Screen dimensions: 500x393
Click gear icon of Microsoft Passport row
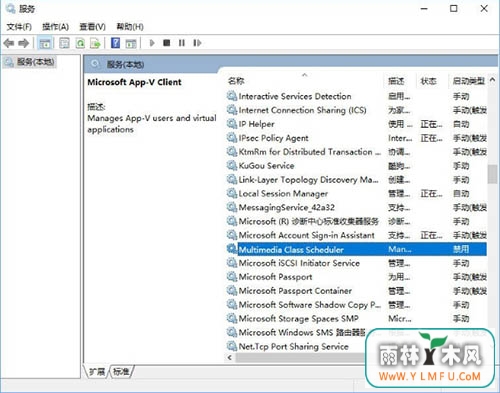pos(232,277)
